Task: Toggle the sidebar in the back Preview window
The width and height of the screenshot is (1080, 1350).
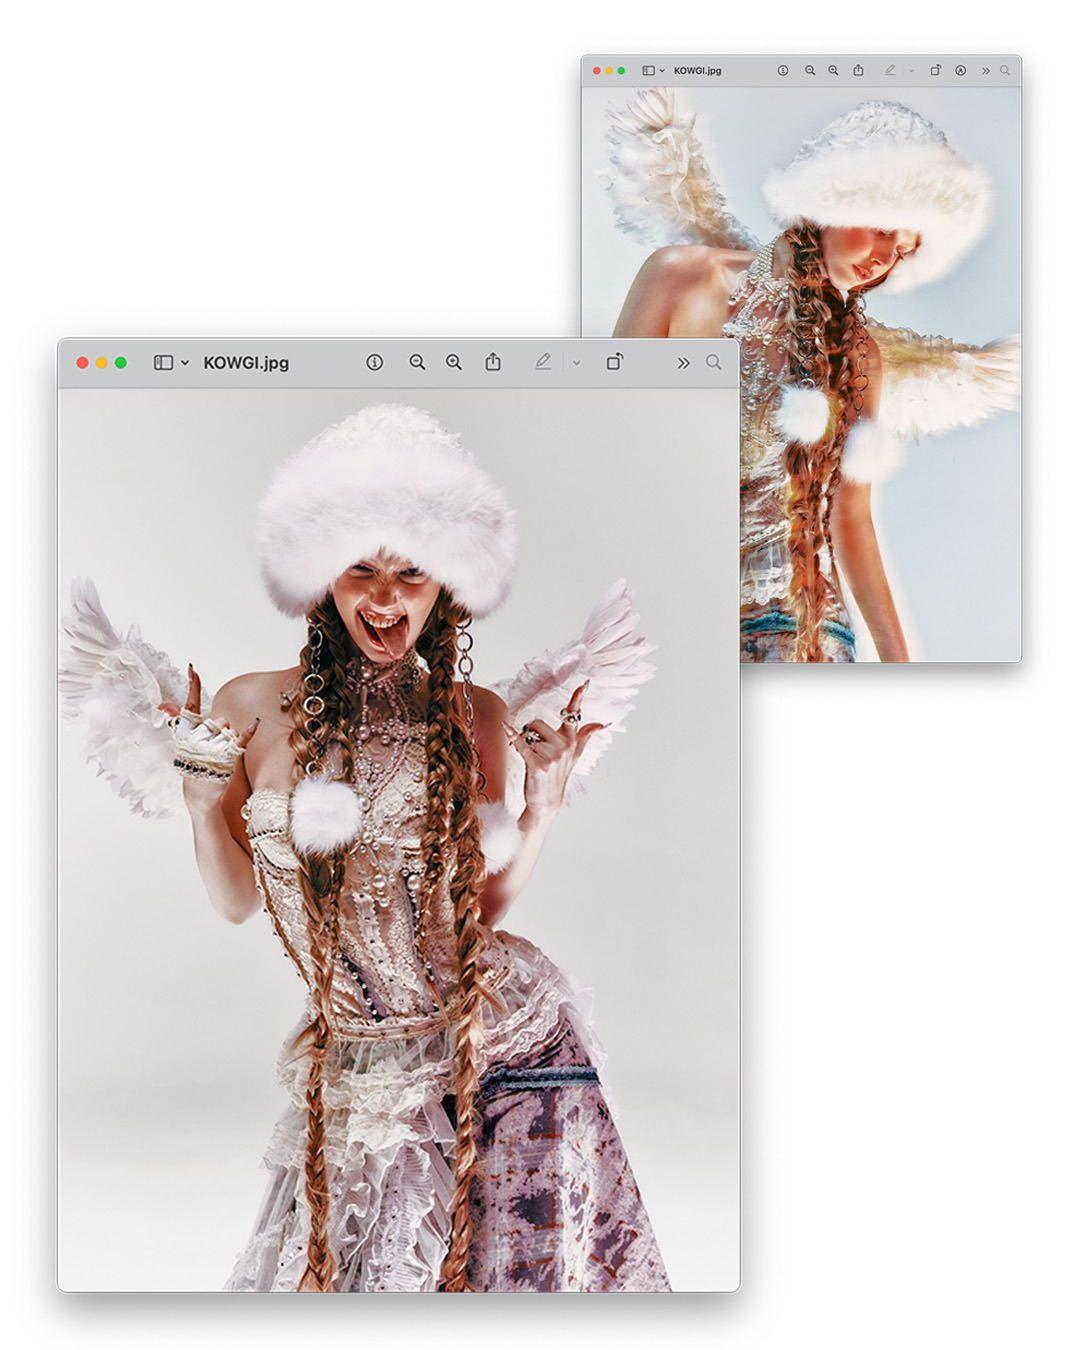Action: click(x=648, y=71)
